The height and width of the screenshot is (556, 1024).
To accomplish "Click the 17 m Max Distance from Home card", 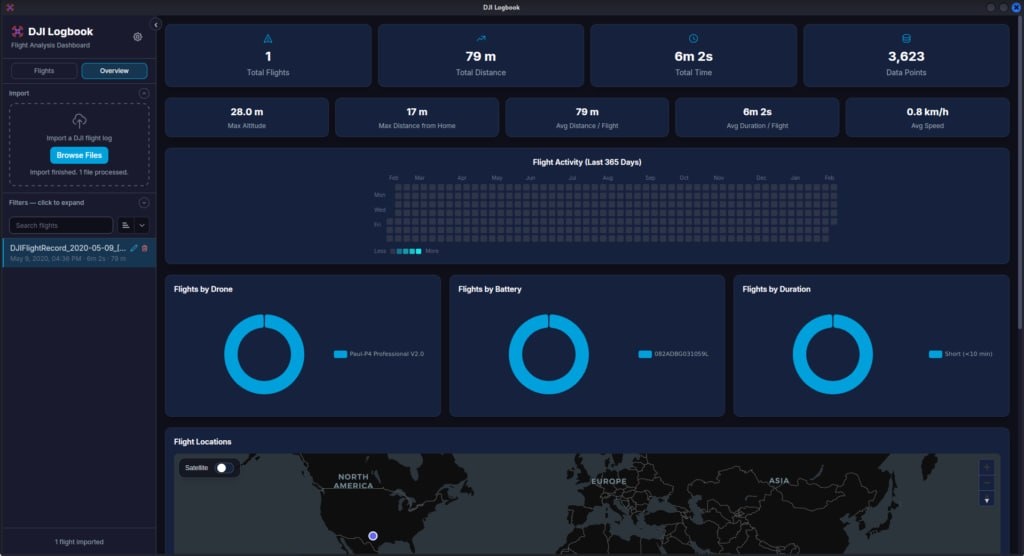I will (x=417, y=118).
